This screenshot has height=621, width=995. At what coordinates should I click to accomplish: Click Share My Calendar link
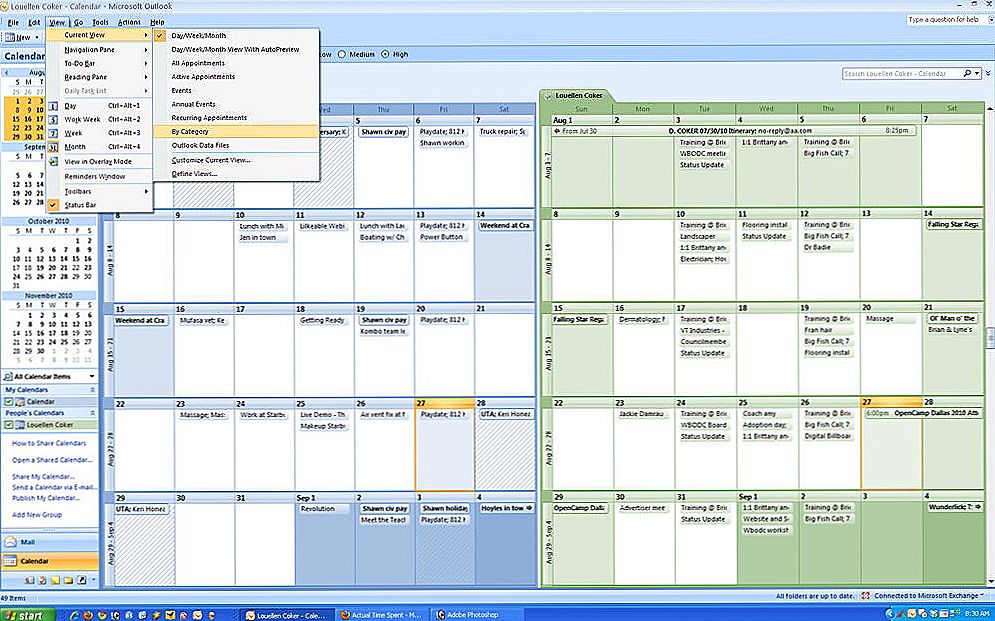click(43, 477)
